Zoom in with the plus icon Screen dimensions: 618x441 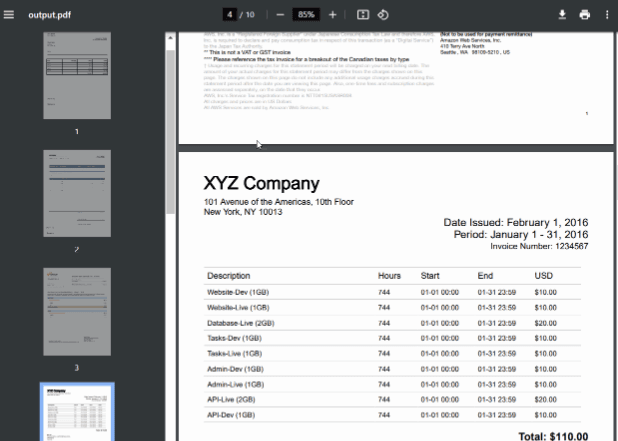coord(333,15)
